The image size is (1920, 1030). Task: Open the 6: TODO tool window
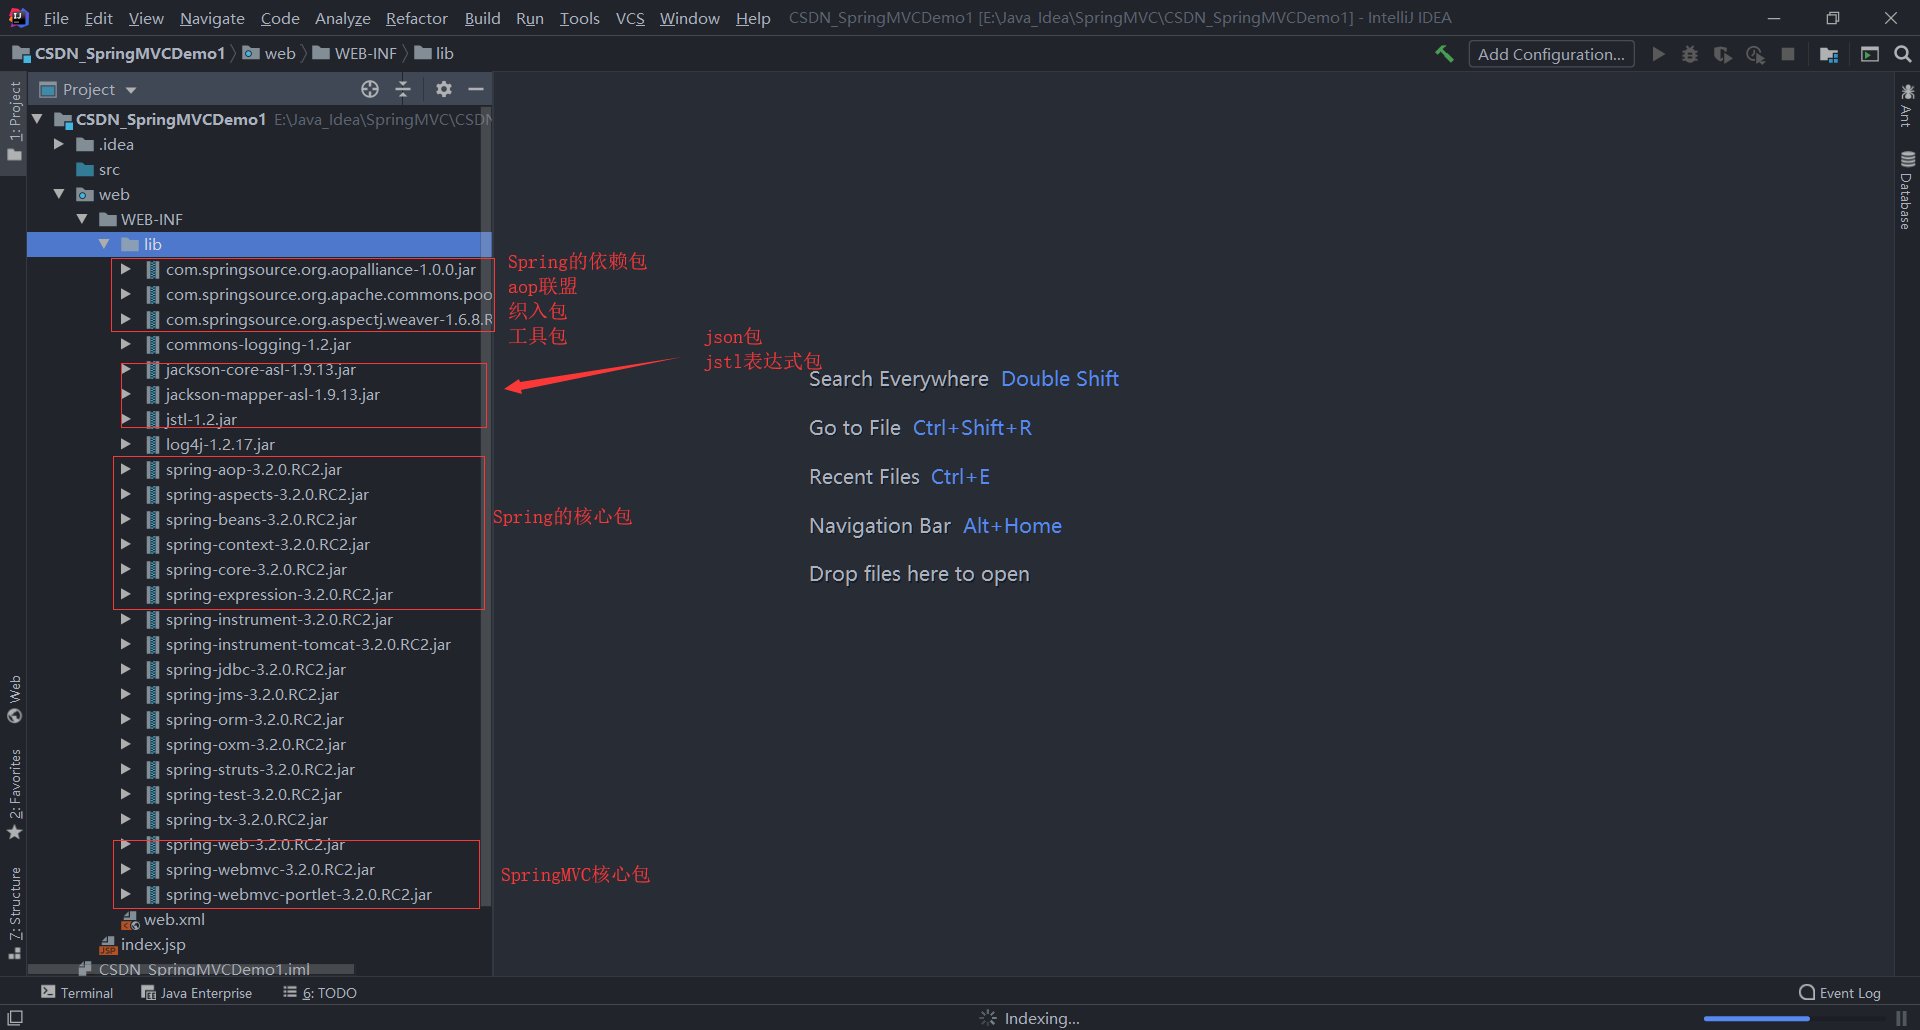tap(320, 993)
